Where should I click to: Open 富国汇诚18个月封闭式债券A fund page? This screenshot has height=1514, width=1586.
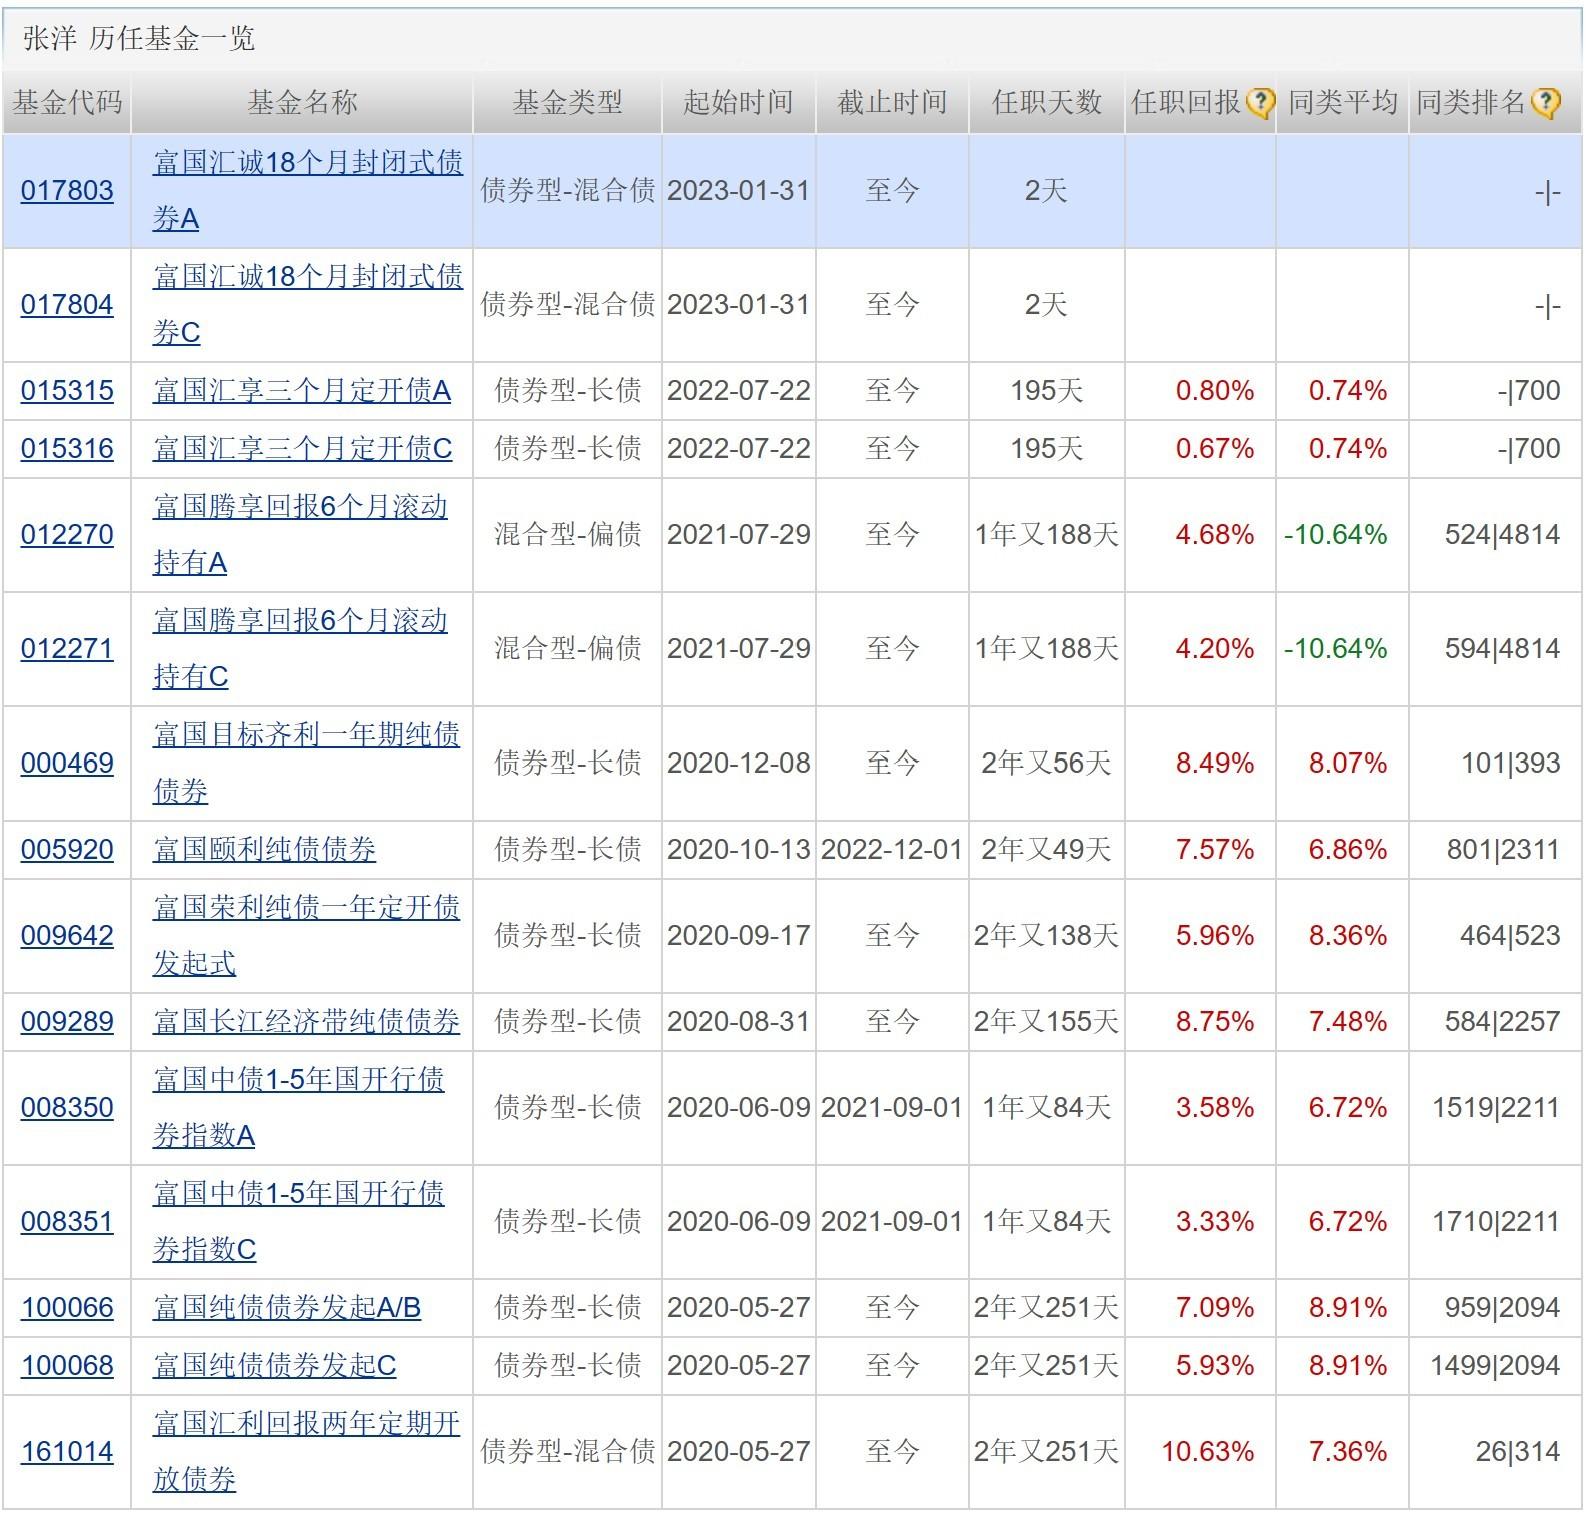tap(308, 191)
